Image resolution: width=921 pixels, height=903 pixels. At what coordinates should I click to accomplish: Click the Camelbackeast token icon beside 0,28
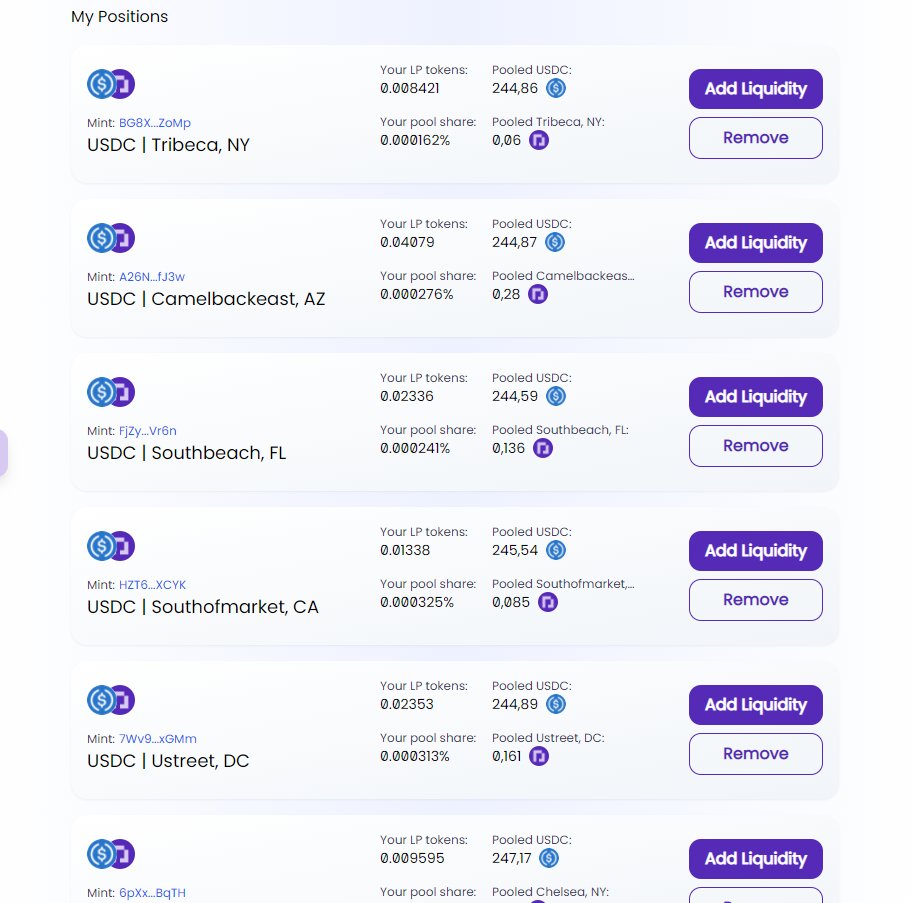pyautogui.click(x=537, y=294)
